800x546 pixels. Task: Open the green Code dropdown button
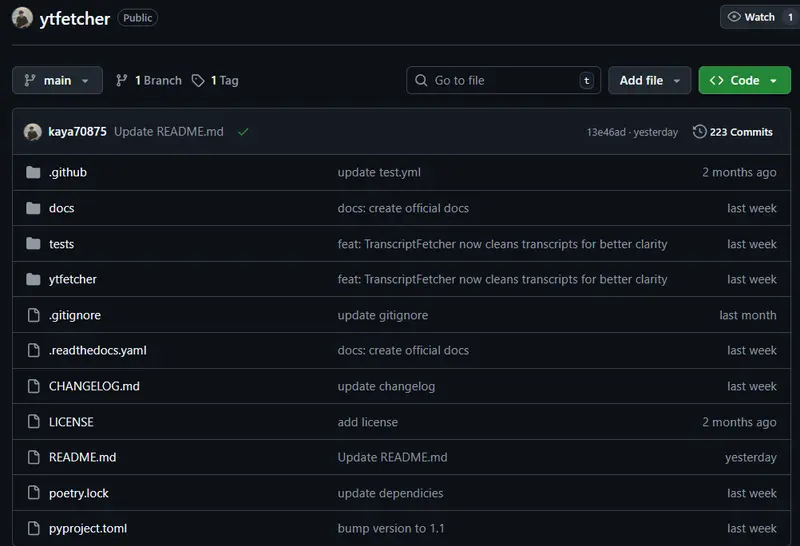click(744, 80)
